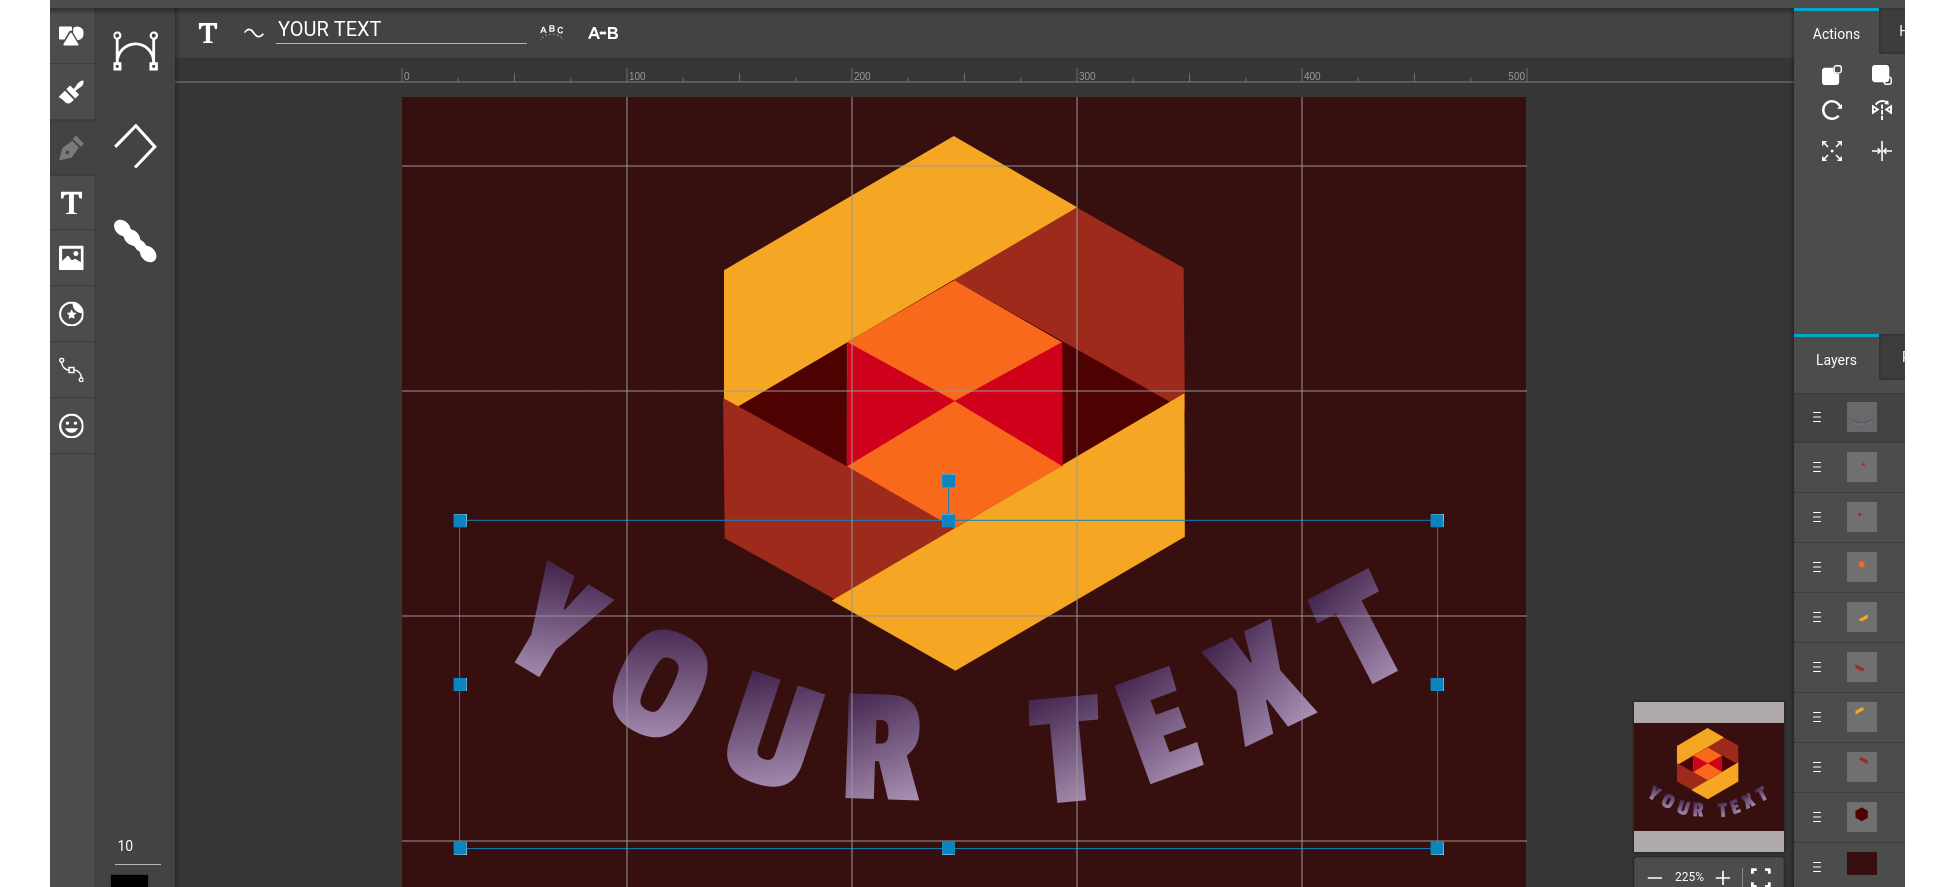Switch to the Layers tab
This screenshot has height=887, width=1955.
(1836, 360)
